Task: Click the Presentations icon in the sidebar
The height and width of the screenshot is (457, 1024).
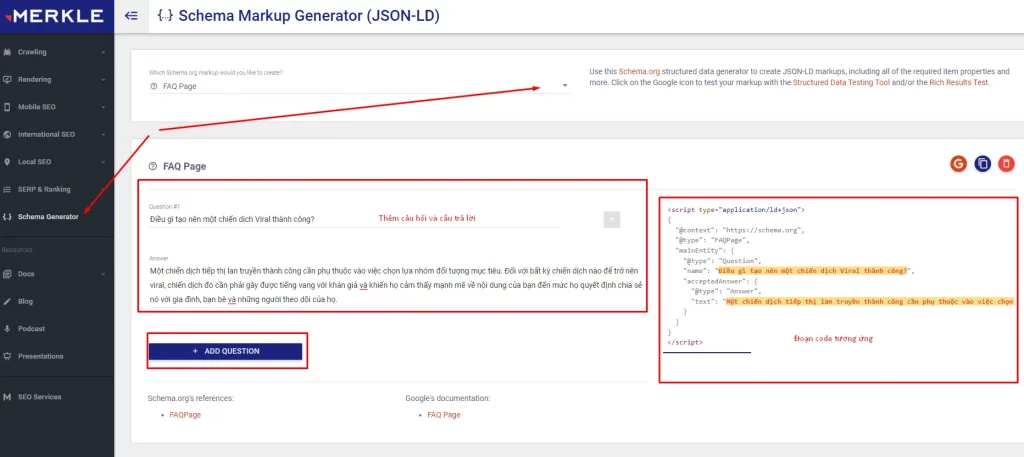Action: (x=7, y=356)
